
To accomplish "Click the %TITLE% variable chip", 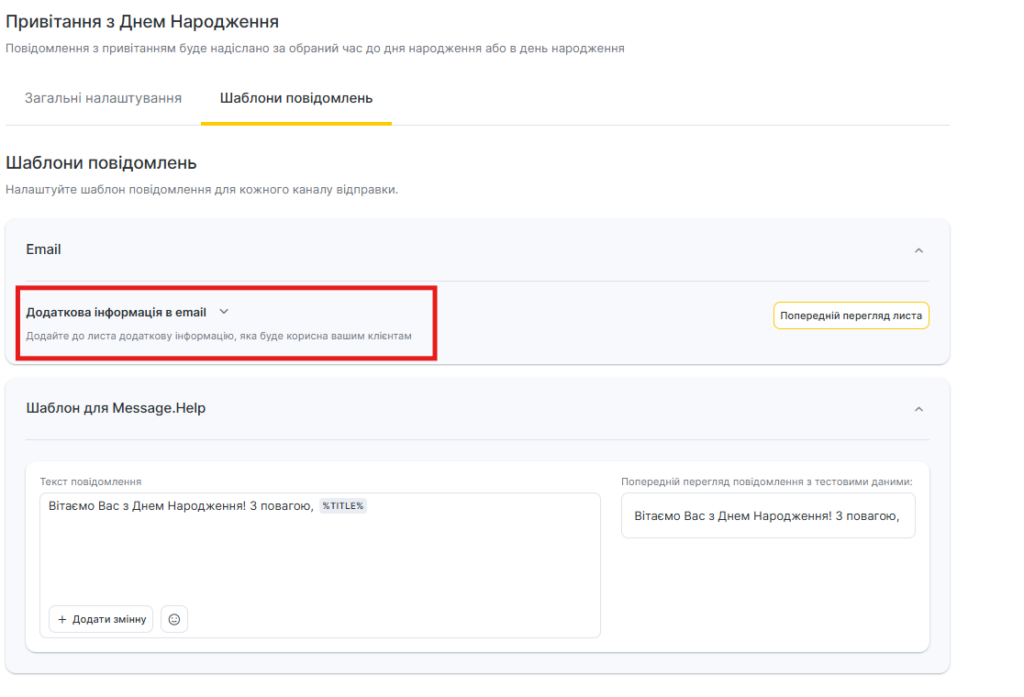I will tap(343, 506).
